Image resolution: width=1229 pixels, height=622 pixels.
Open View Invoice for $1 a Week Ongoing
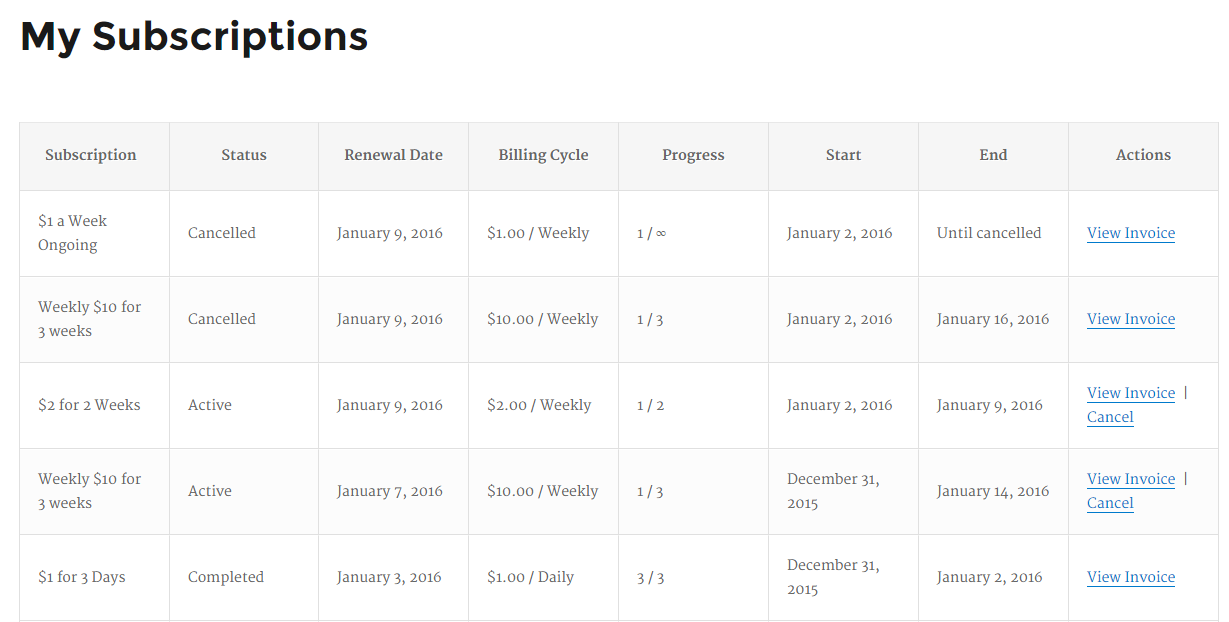coord(1131,233)
